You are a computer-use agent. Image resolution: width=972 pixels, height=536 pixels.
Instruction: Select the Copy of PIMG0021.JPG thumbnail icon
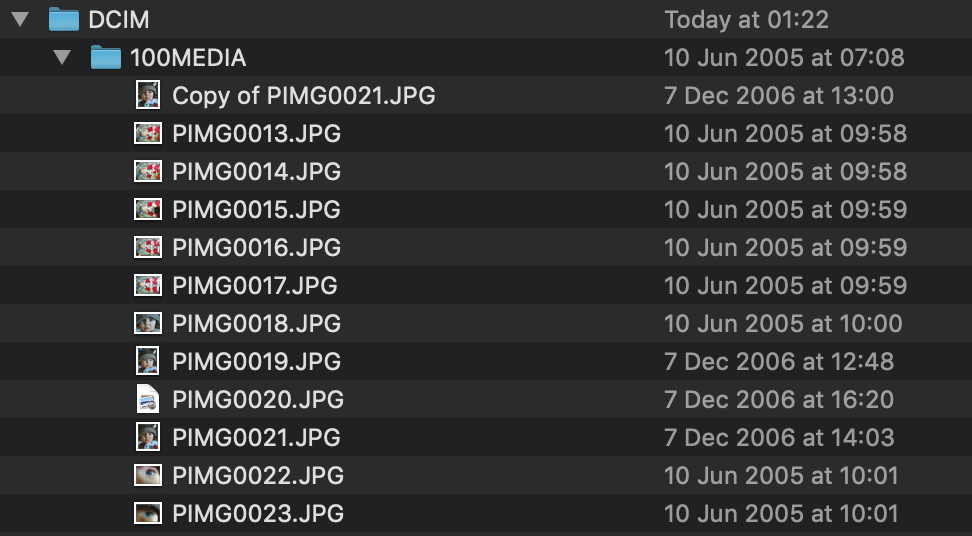[148, 95]
